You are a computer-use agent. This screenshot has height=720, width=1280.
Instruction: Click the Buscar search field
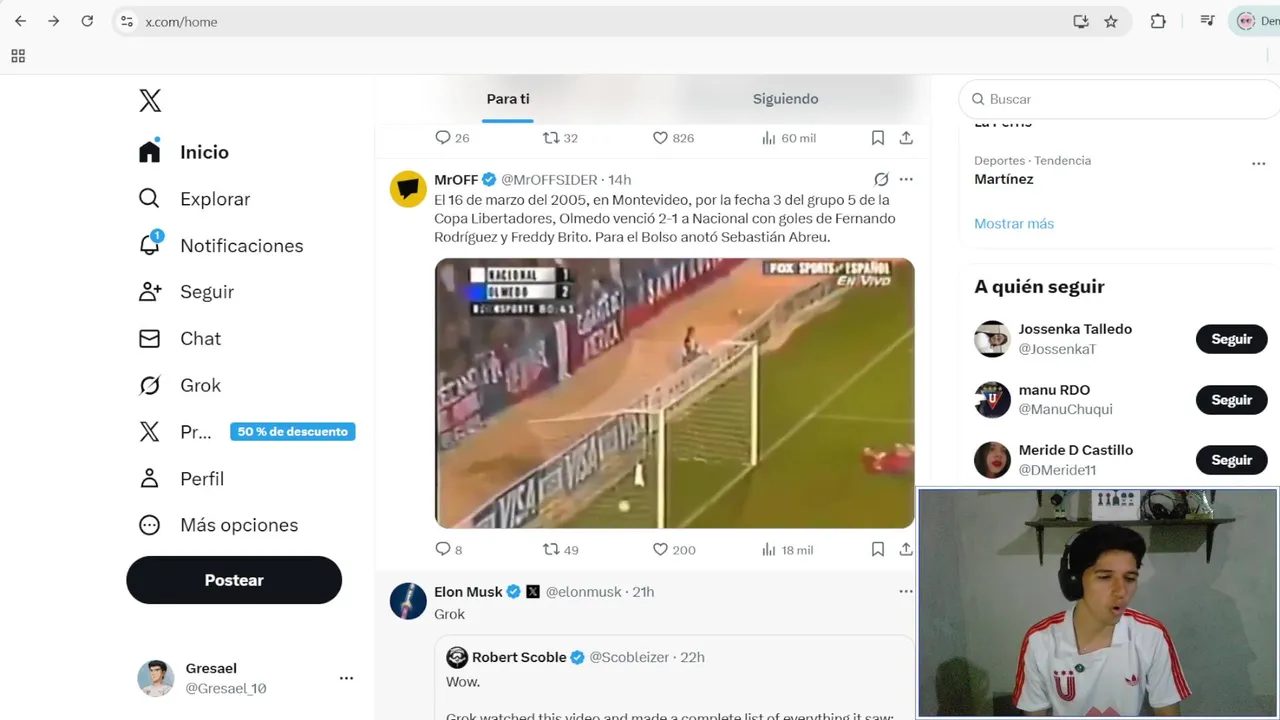click(x=1120, y=99)
